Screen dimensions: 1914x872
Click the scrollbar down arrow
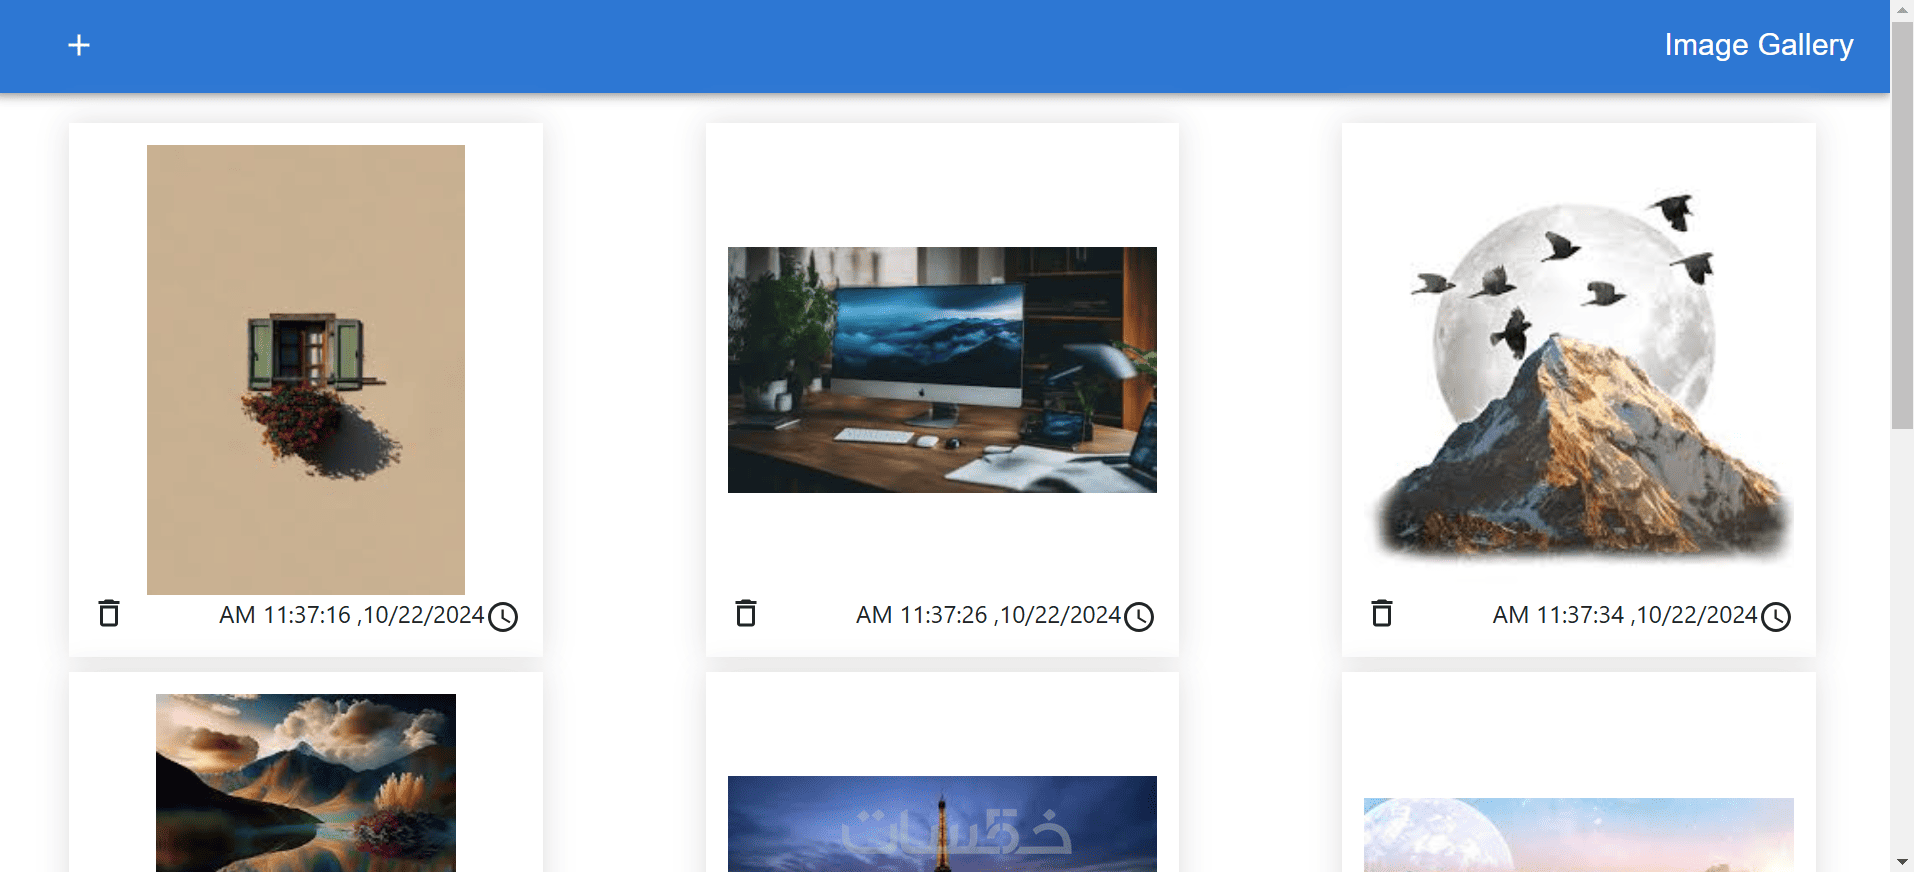pos(1902,861)
